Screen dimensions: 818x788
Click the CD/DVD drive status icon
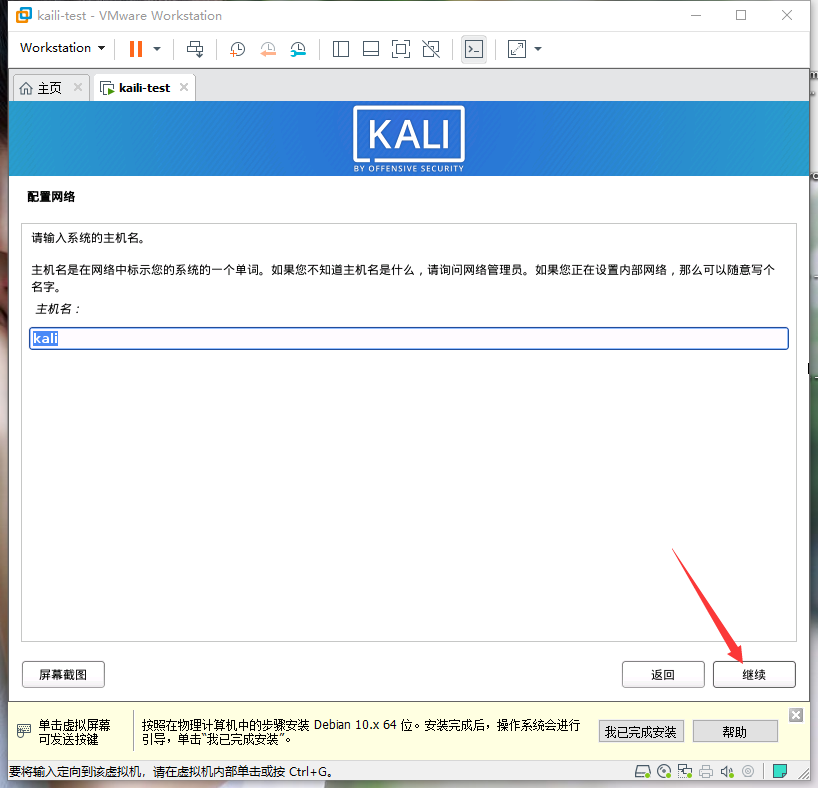[664, 771]
